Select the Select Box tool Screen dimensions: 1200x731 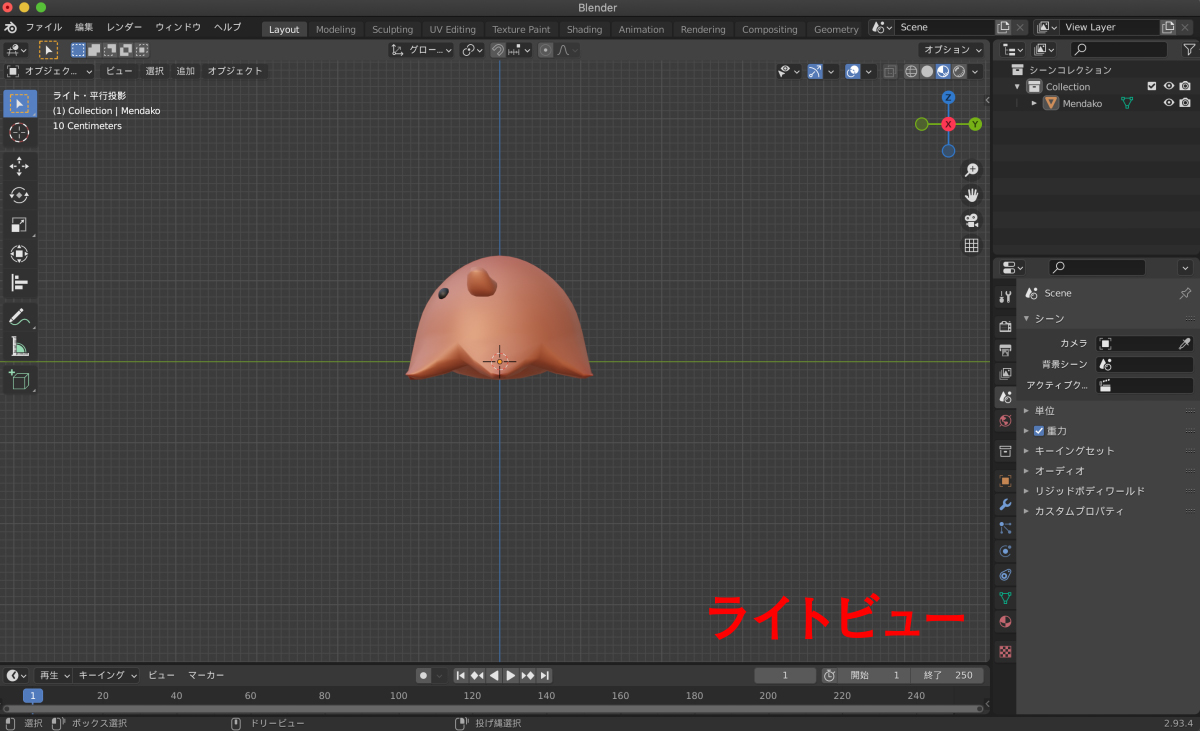(x=19, y=104)
